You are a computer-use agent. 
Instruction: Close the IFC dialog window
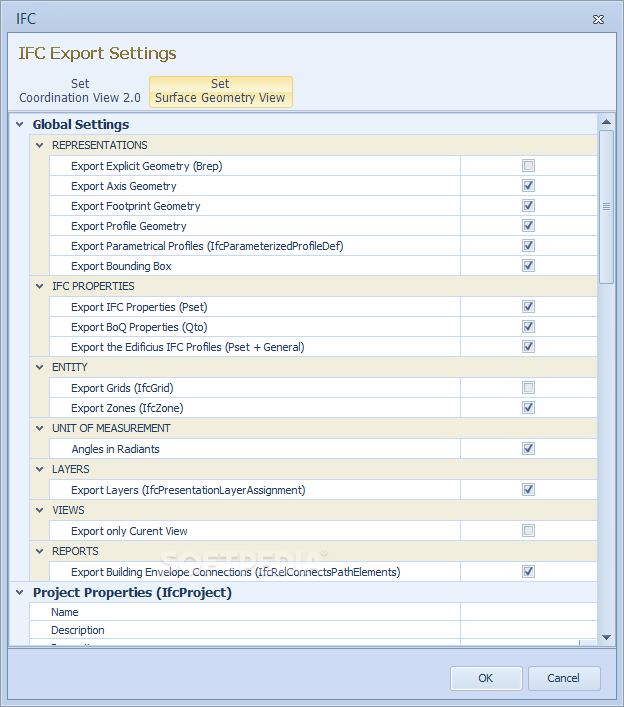click(598, 19)
